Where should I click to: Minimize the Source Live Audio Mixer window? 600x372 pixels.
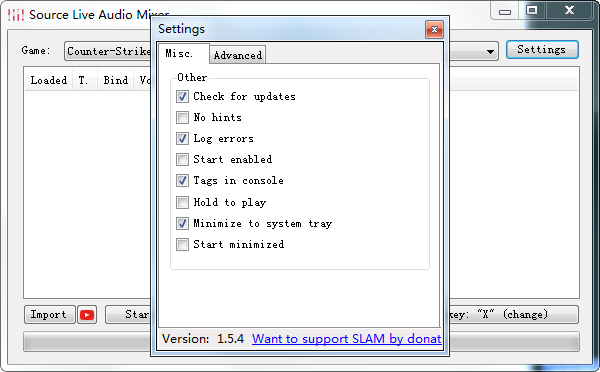coord(505,11)
